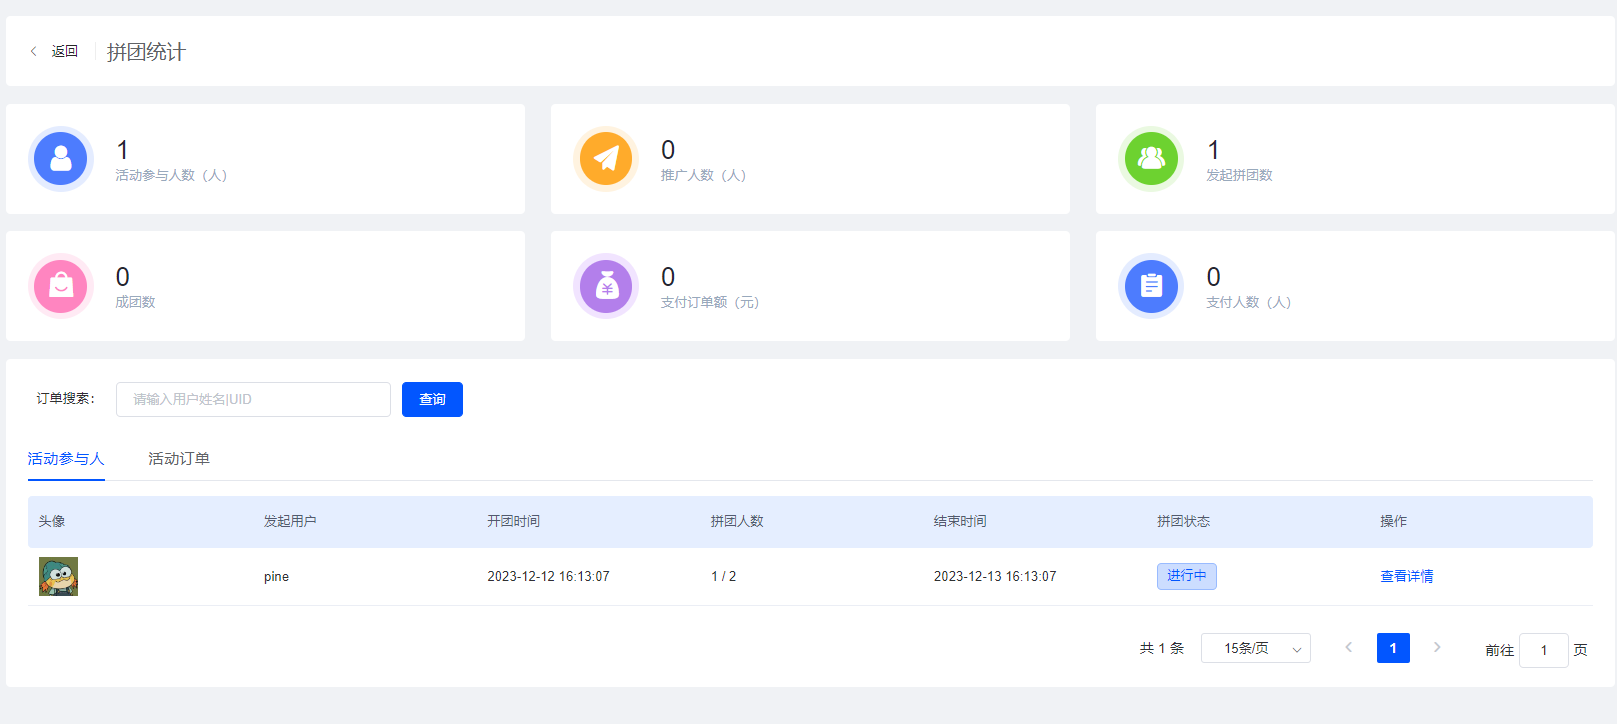Screen dimensions: 1617x724
Task: Click the pink shopping bag 成团数 icon
Action: pos(61,286)
